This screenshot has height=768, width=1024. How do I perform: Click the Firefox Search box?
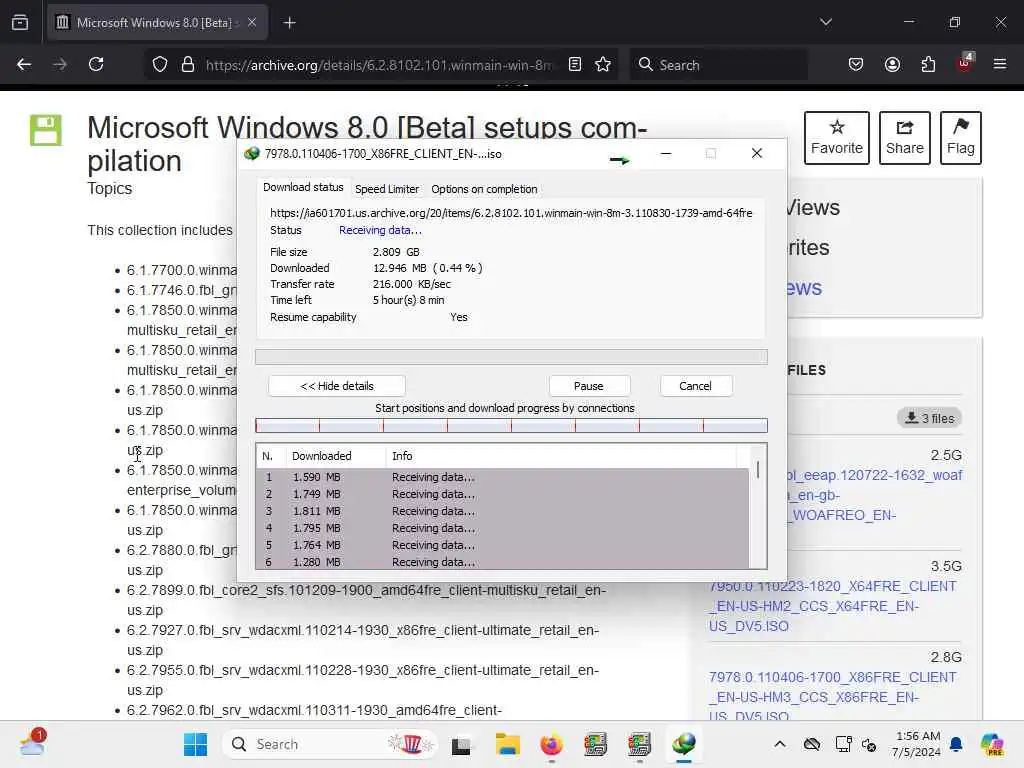718,65
